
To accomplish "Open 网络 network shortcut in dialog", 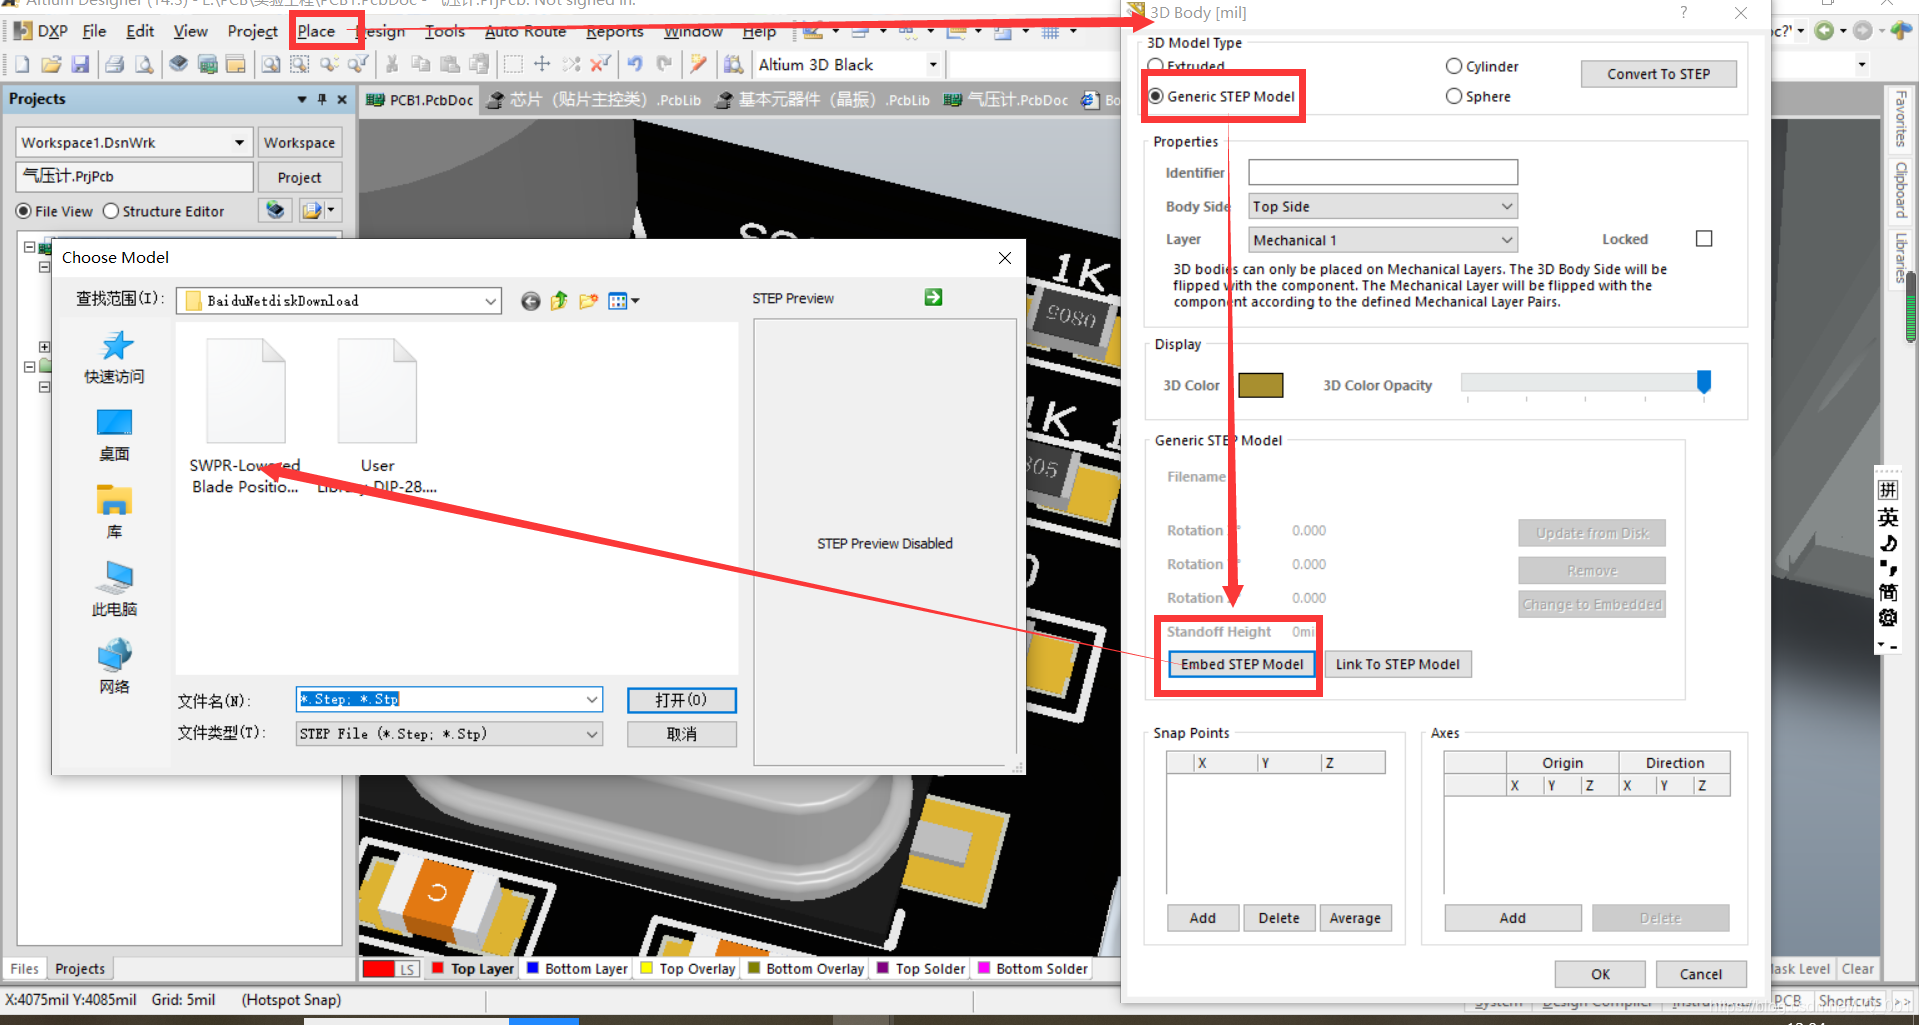I will (114, 667).
